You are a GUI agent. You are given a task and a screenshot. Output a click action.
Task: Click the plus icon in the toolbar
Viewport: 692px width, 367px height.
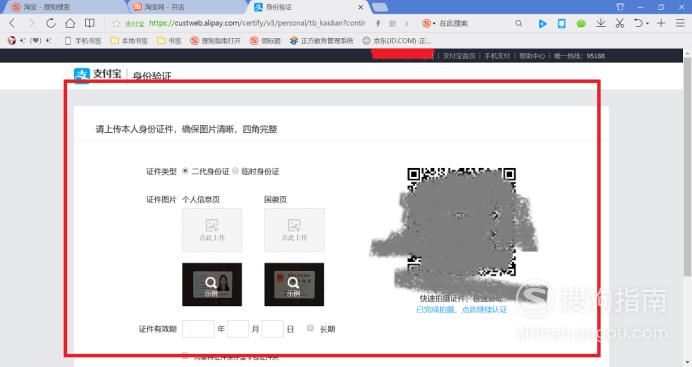(x=661, y=23)
